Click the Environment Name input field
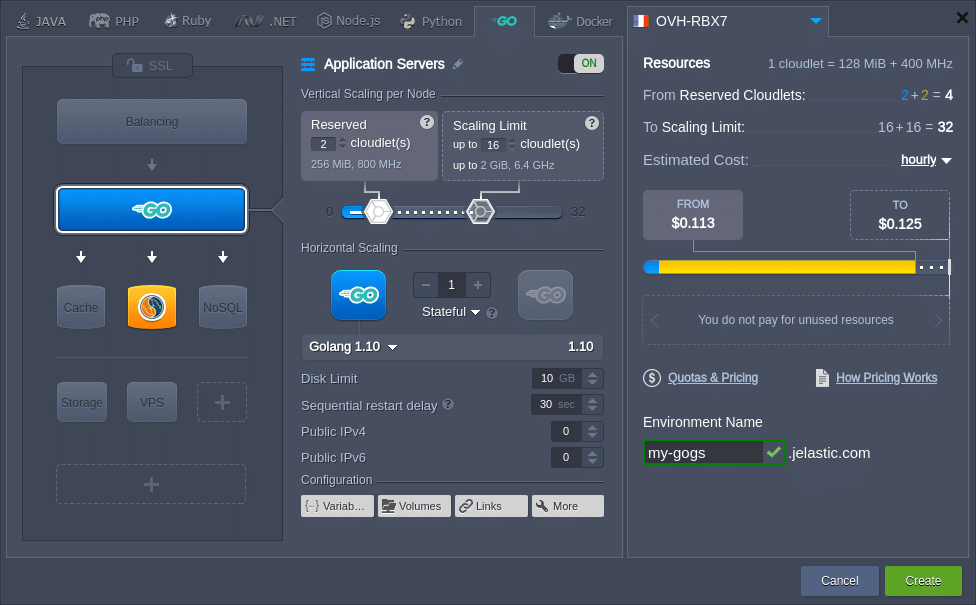 (703, 453)
